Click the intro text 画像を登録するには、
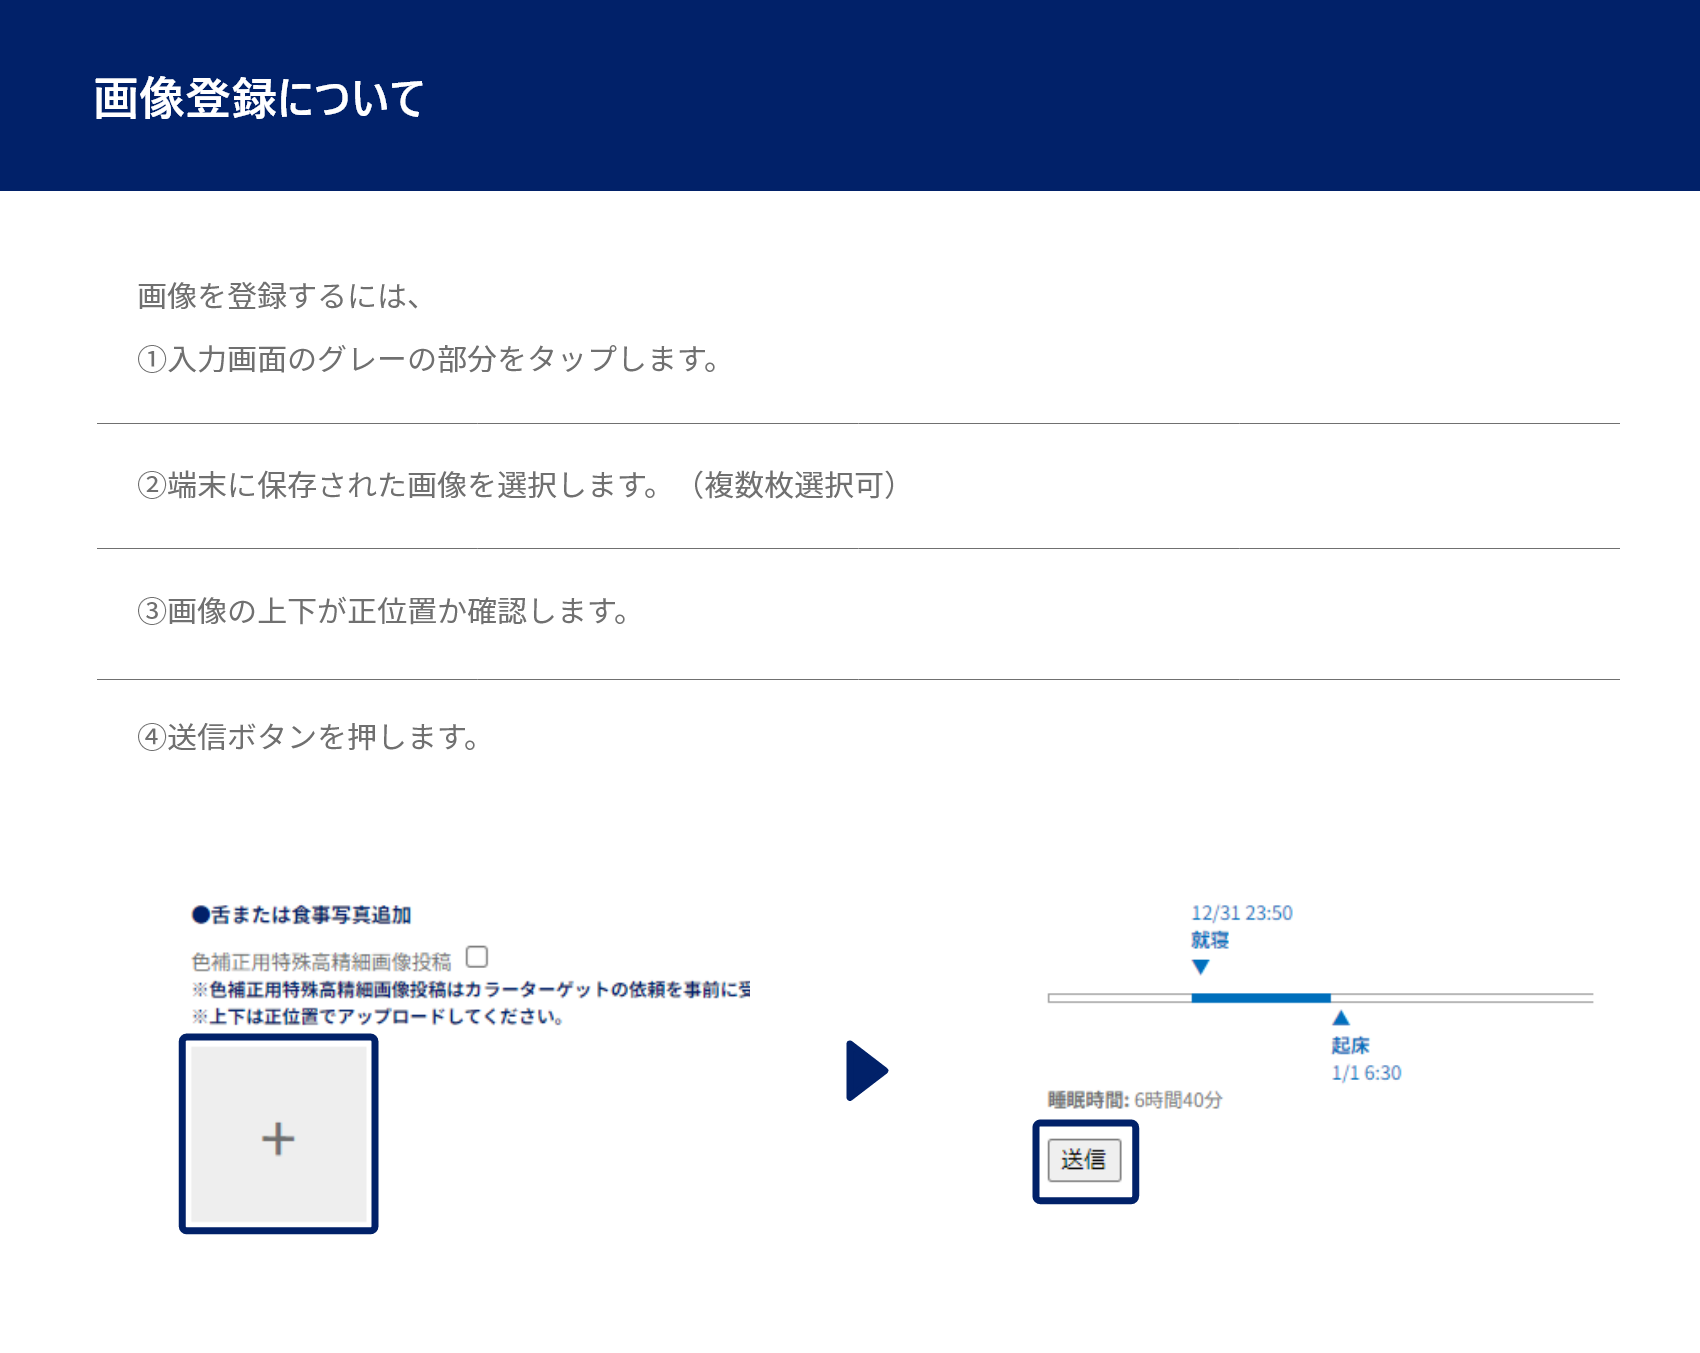 click(279, 296)
